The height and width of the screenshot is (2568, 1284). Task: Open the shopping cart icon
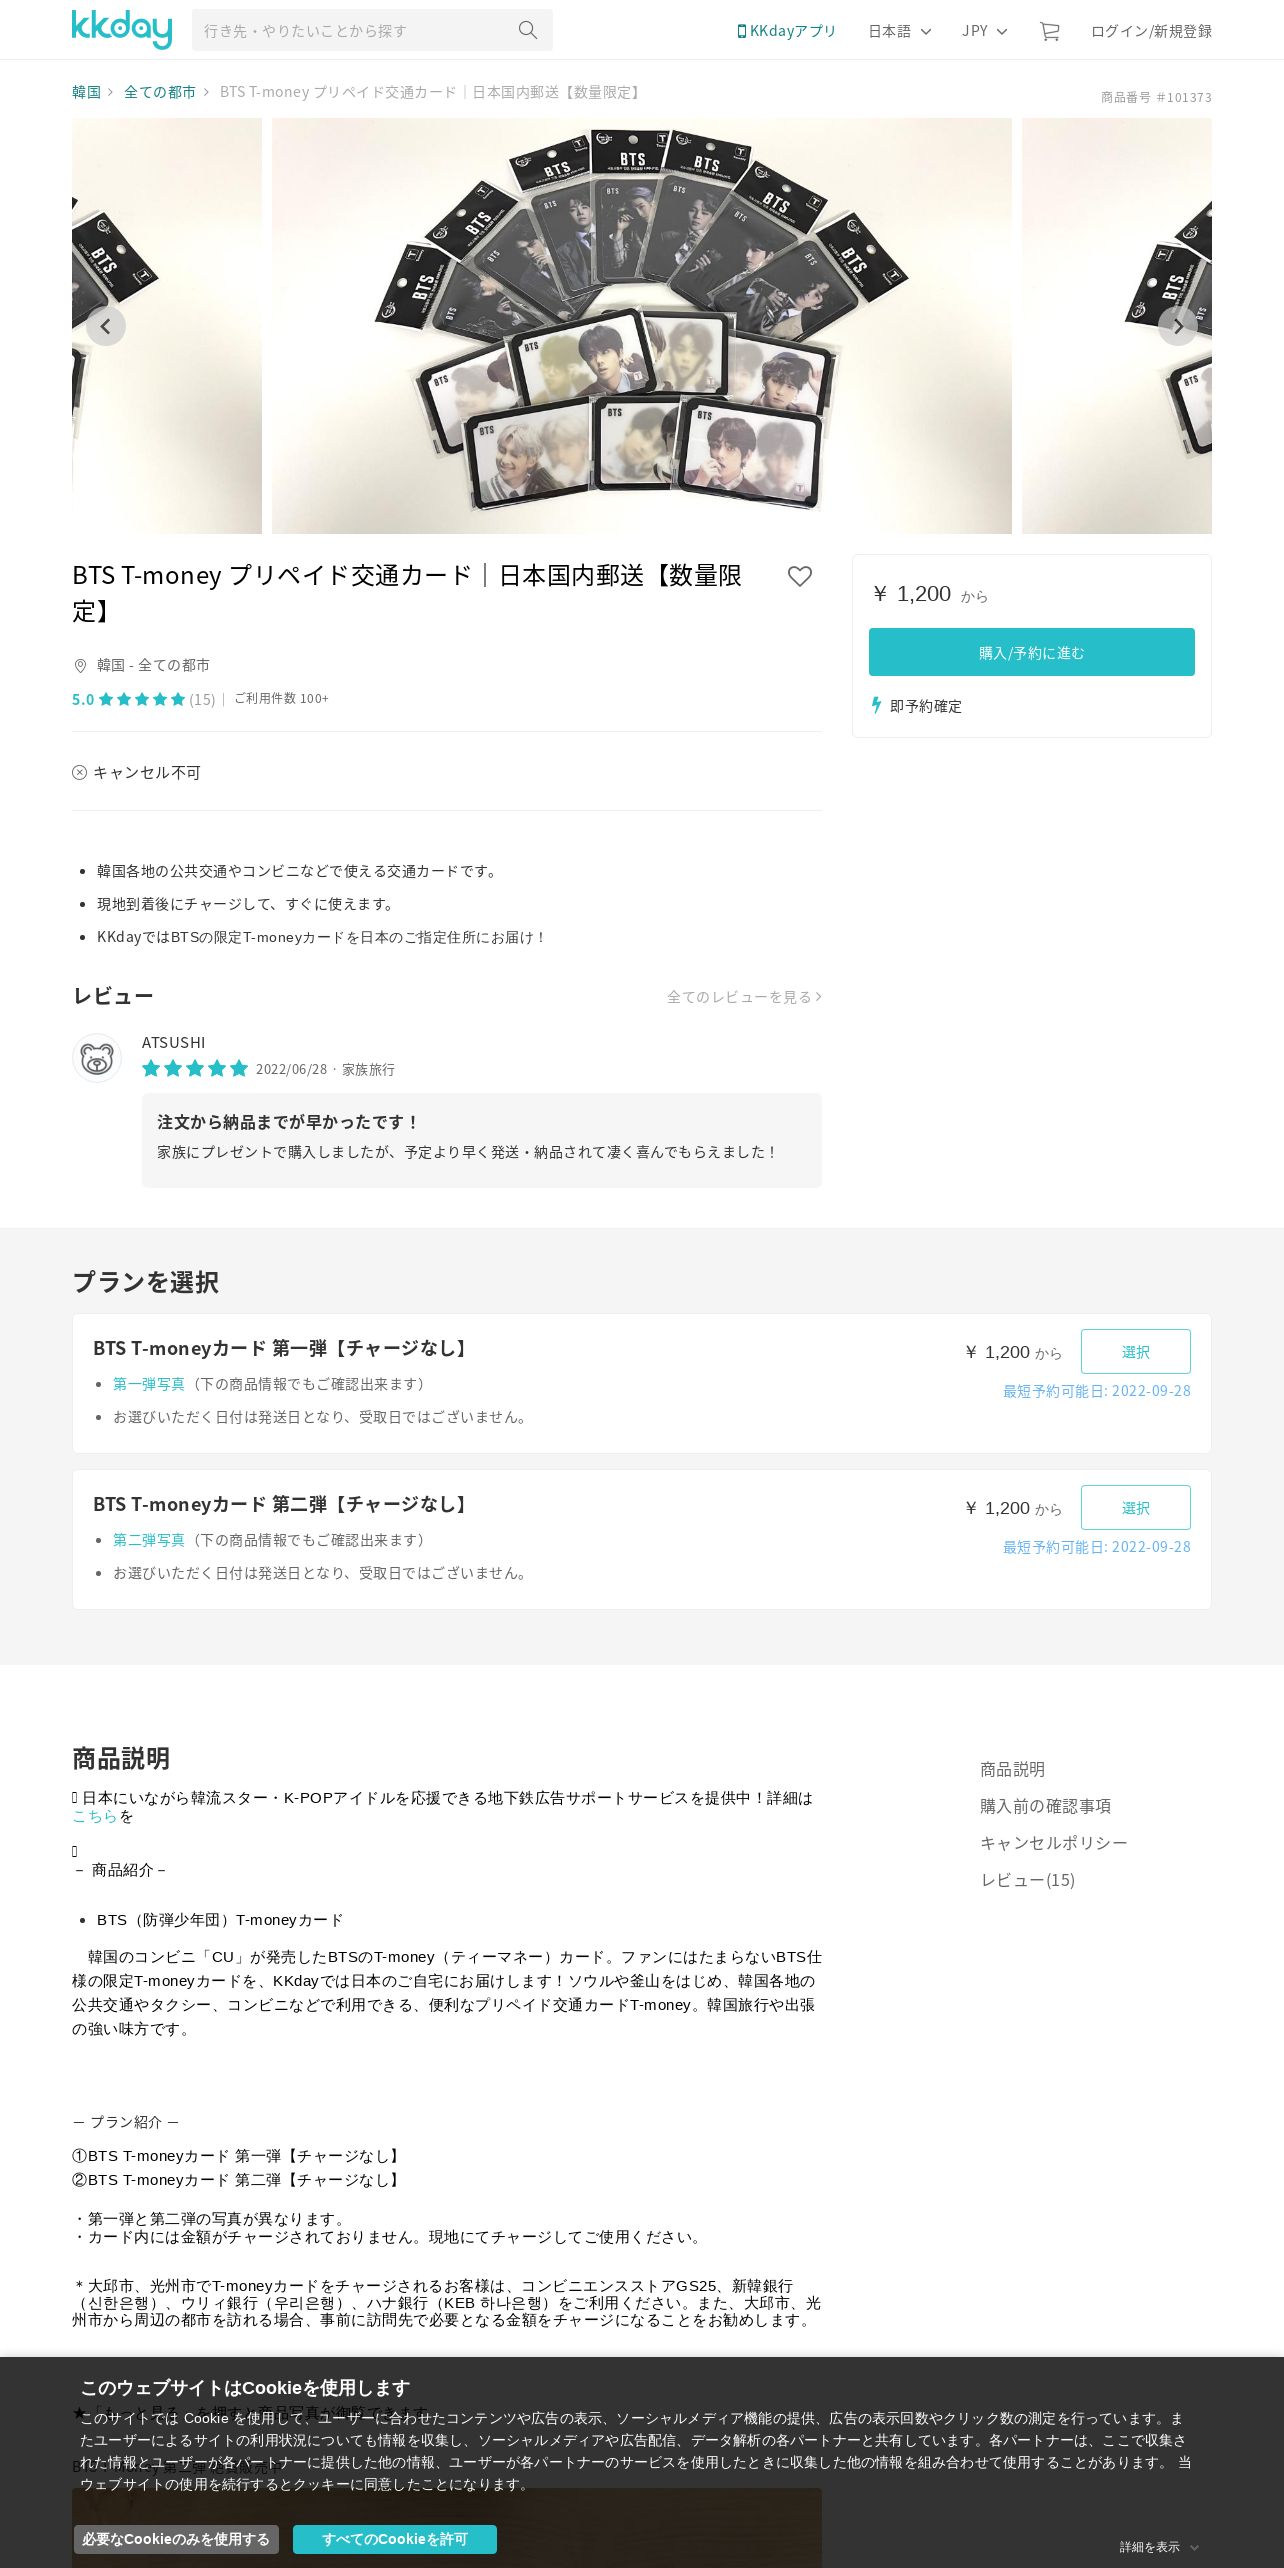tap(1049, 31)
